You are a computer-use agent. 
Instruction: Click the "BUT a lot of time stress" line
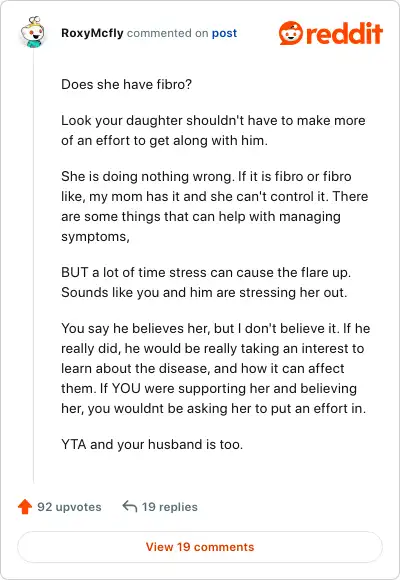[206, 273]
